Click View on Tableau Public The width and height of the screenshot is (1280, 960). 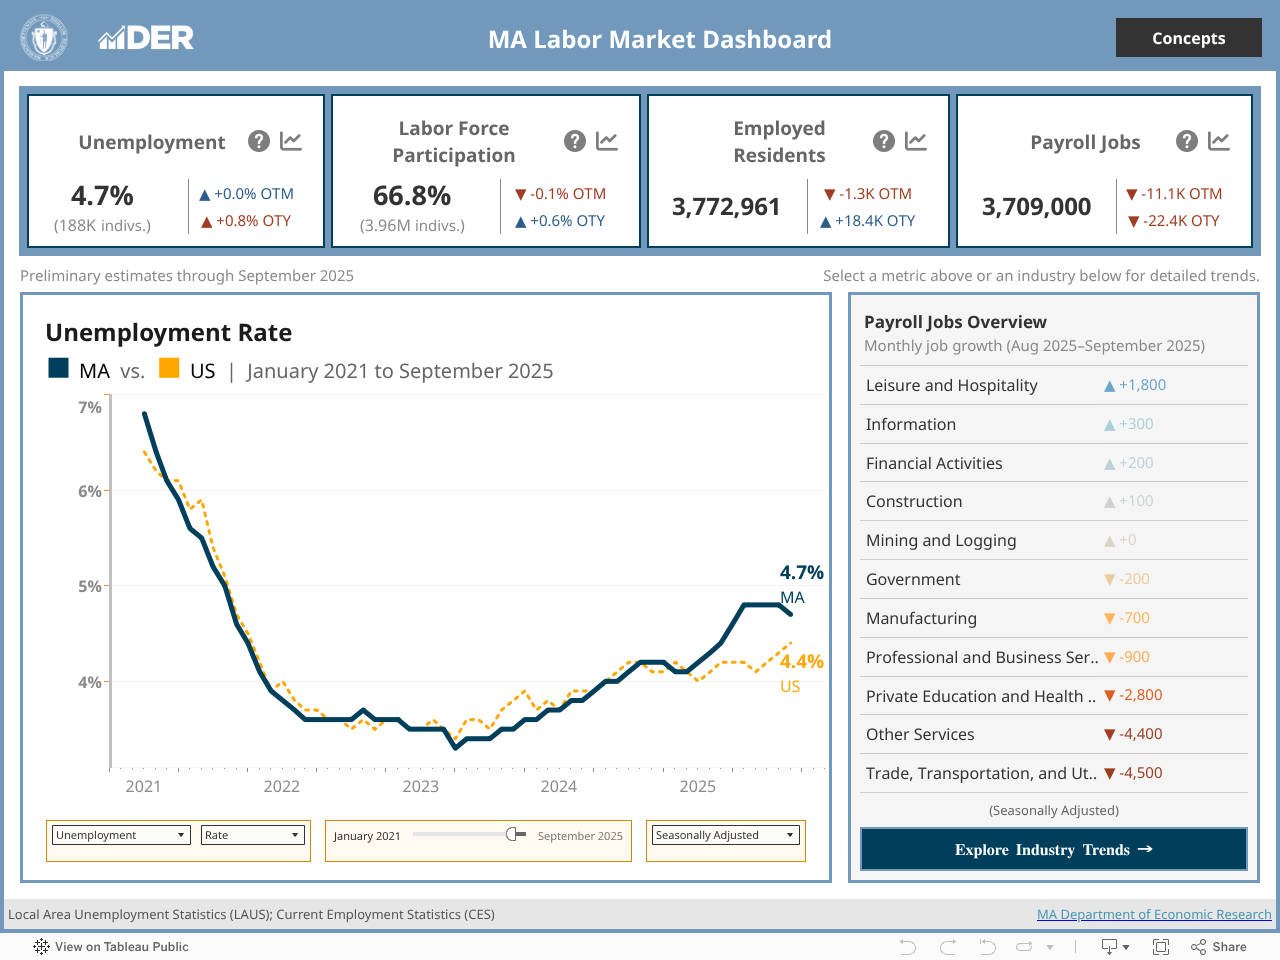pyautogui.click(x=111, y=946)
